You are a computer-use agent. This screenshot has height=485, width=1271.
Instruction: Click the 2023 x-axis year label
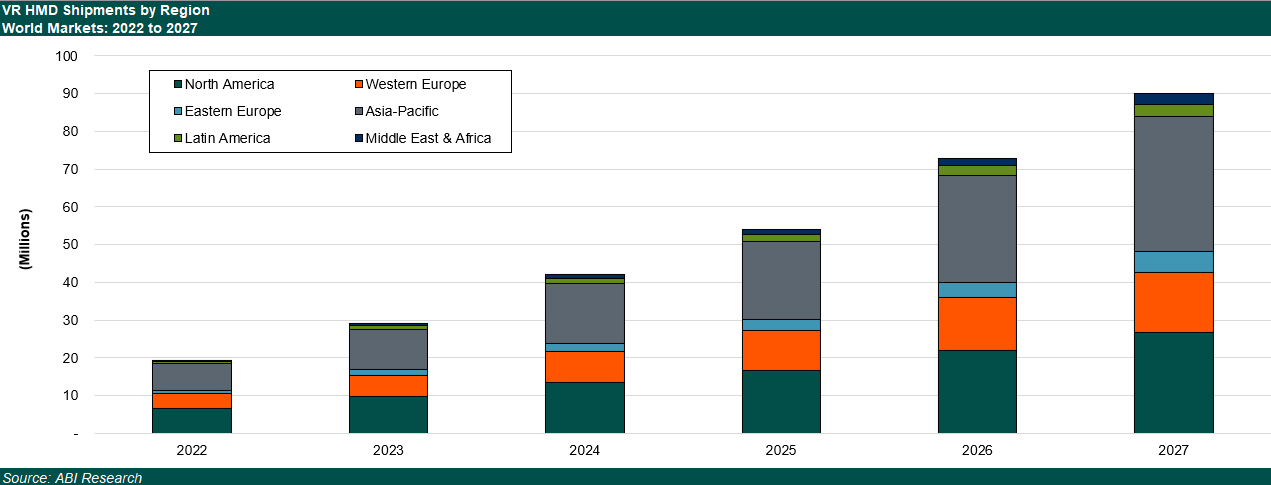388,452
